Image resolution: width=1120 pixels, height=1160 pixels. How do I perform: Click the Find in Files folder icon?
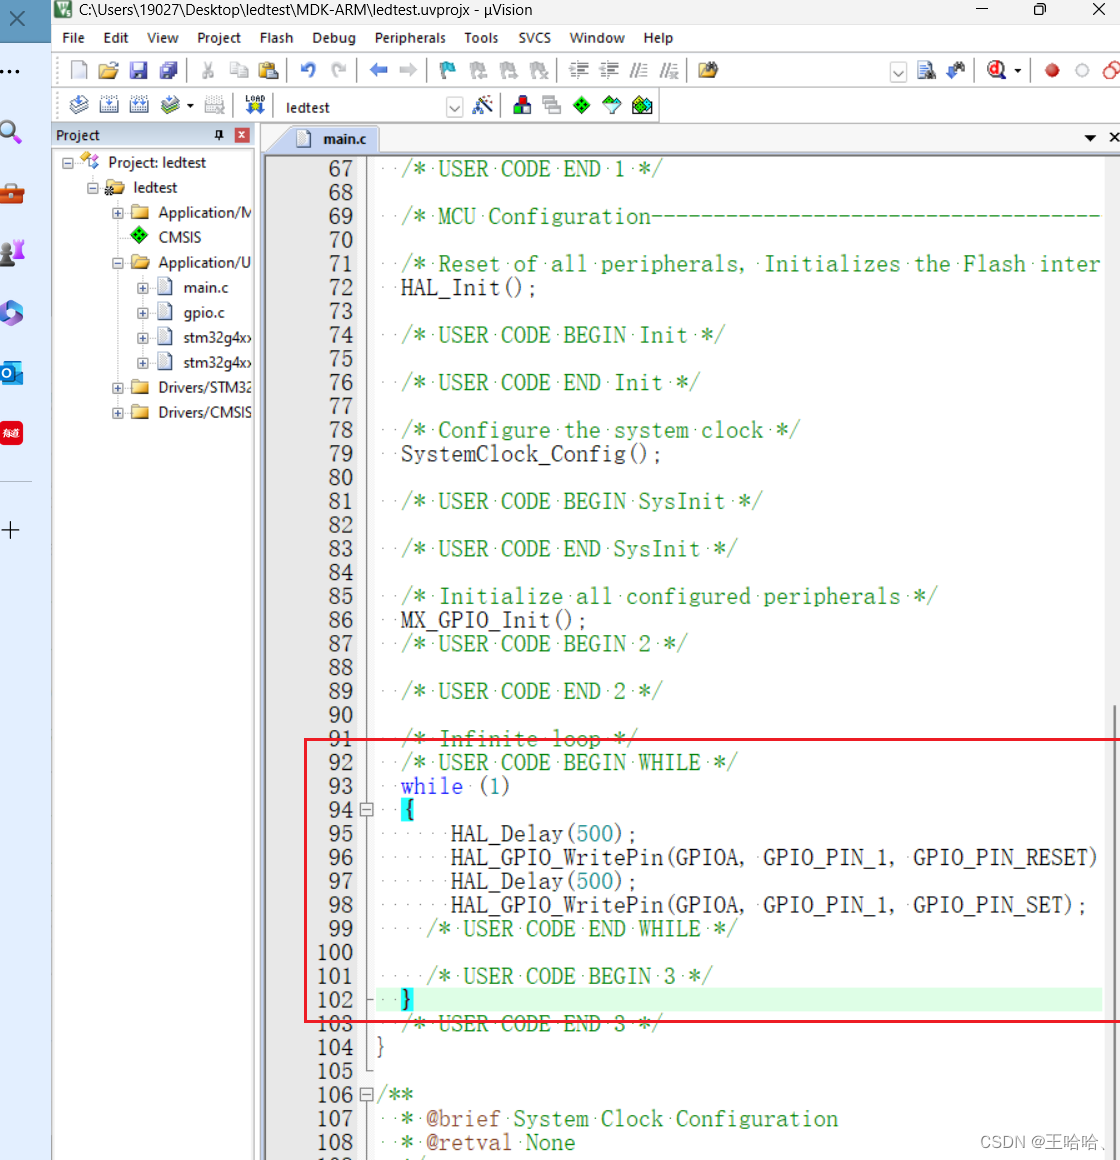click(x=708, y=70)
